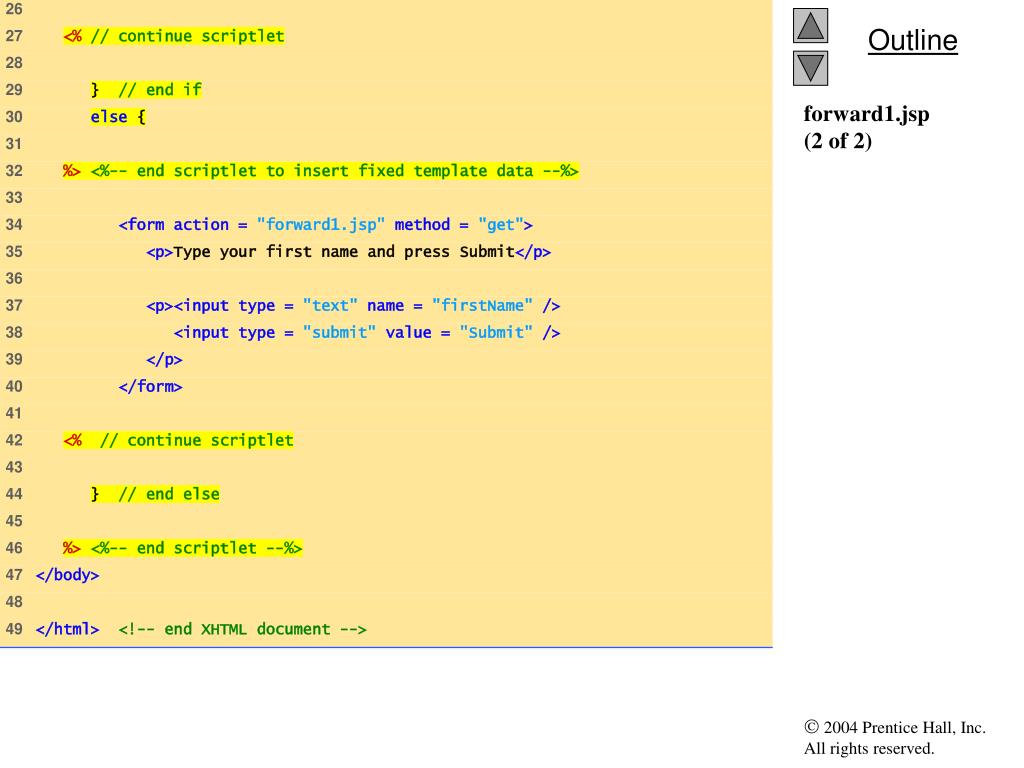Click "// continue scriptlet" on line 27

tap(187, 36)
